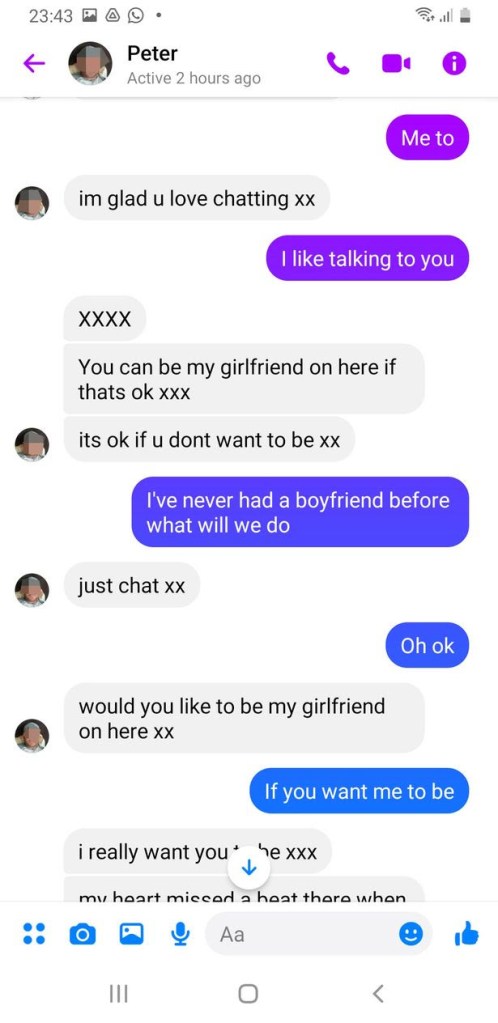
Task: Open the camera from the message bar
Action: [82, 934]
